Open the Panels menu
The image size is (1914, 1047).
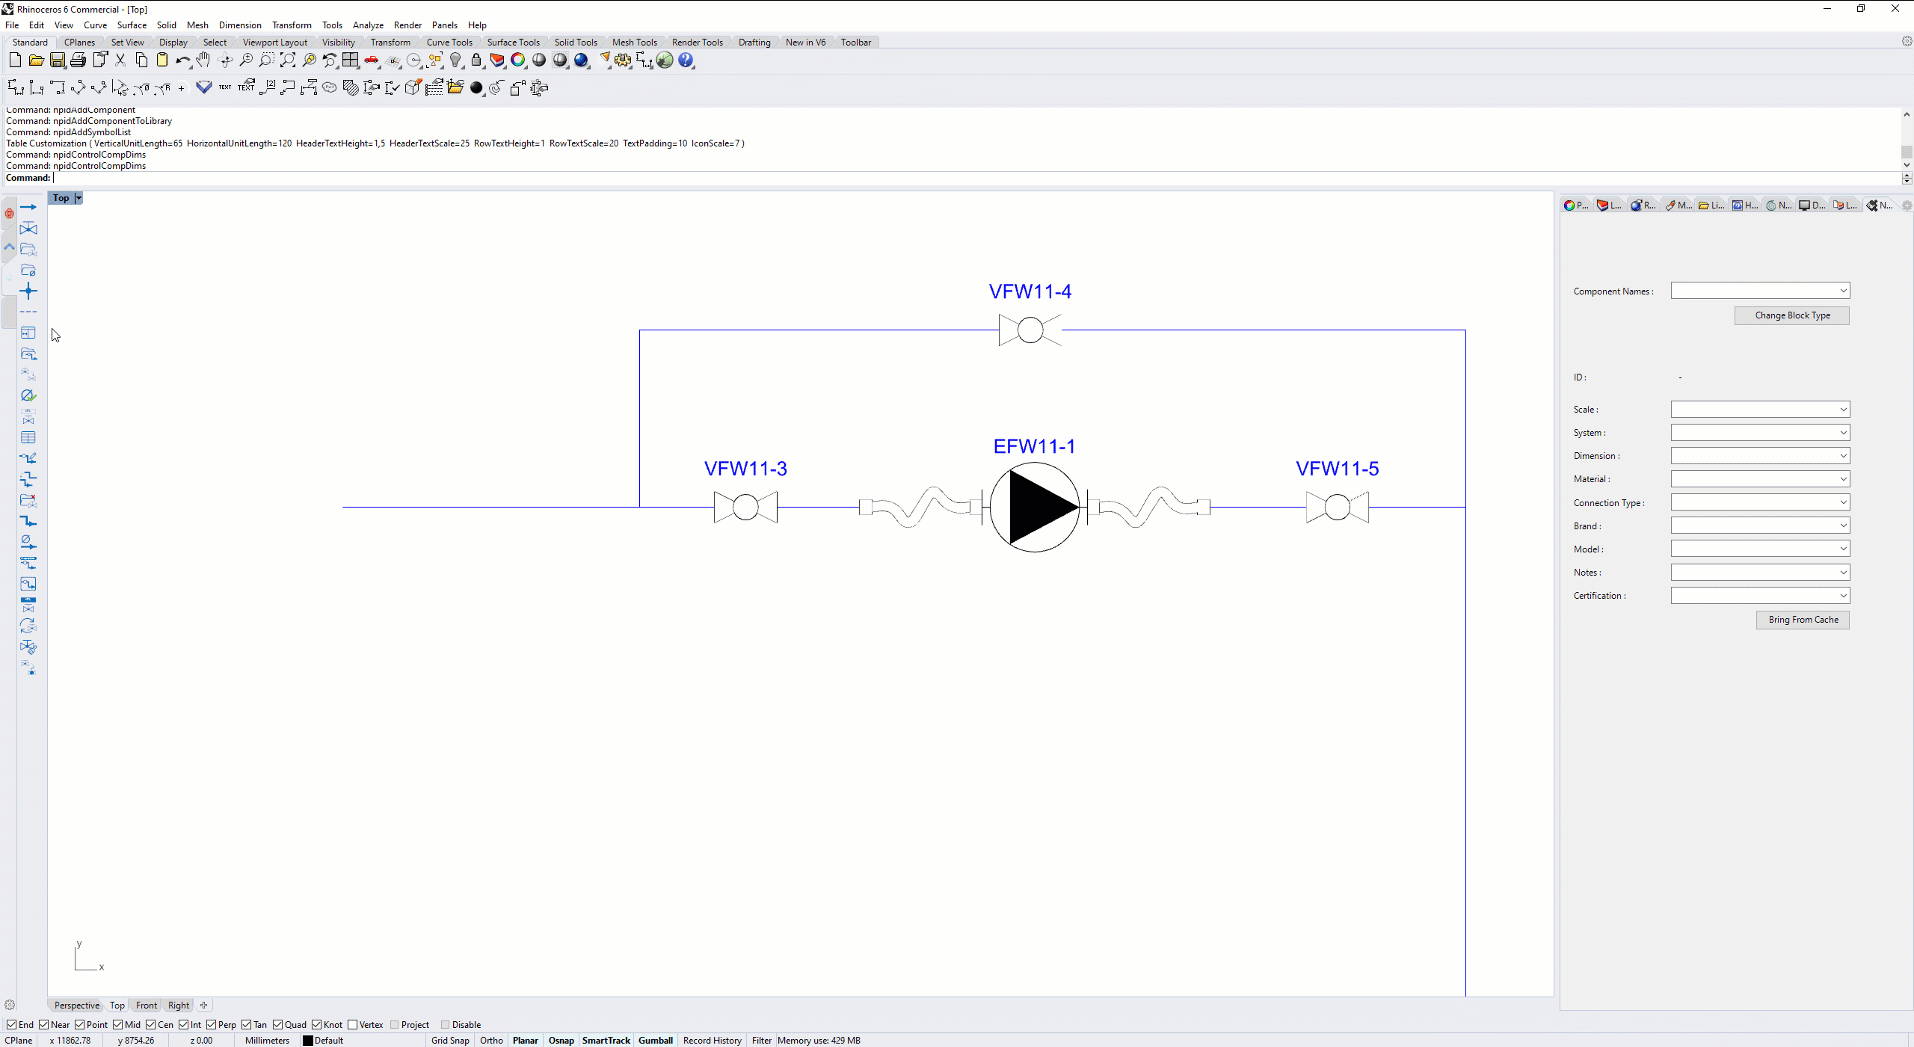[445, 25]
